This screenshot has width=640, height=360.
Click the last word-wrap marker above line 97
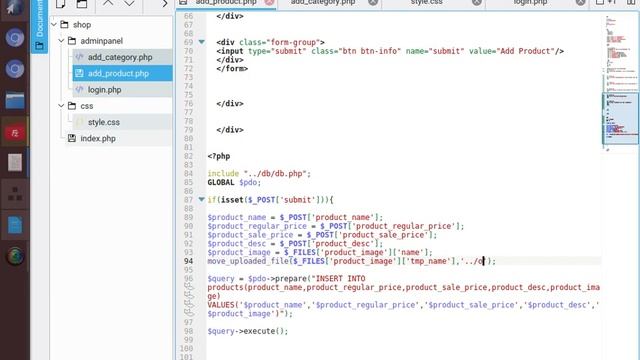pos(189,313)
